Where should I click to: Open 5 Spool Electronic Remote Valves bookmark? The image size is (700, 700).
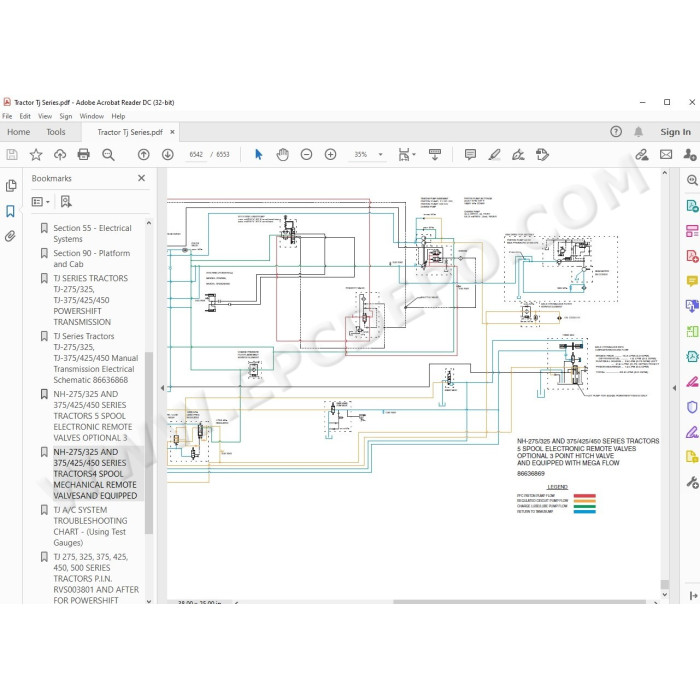tap(92, 416)
